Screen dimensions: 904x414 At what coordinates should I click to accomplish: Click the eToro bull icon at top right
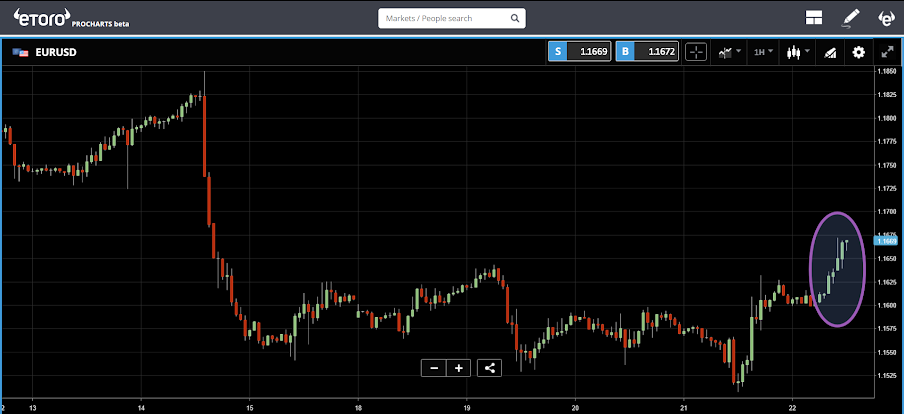[x=885, y=18]
